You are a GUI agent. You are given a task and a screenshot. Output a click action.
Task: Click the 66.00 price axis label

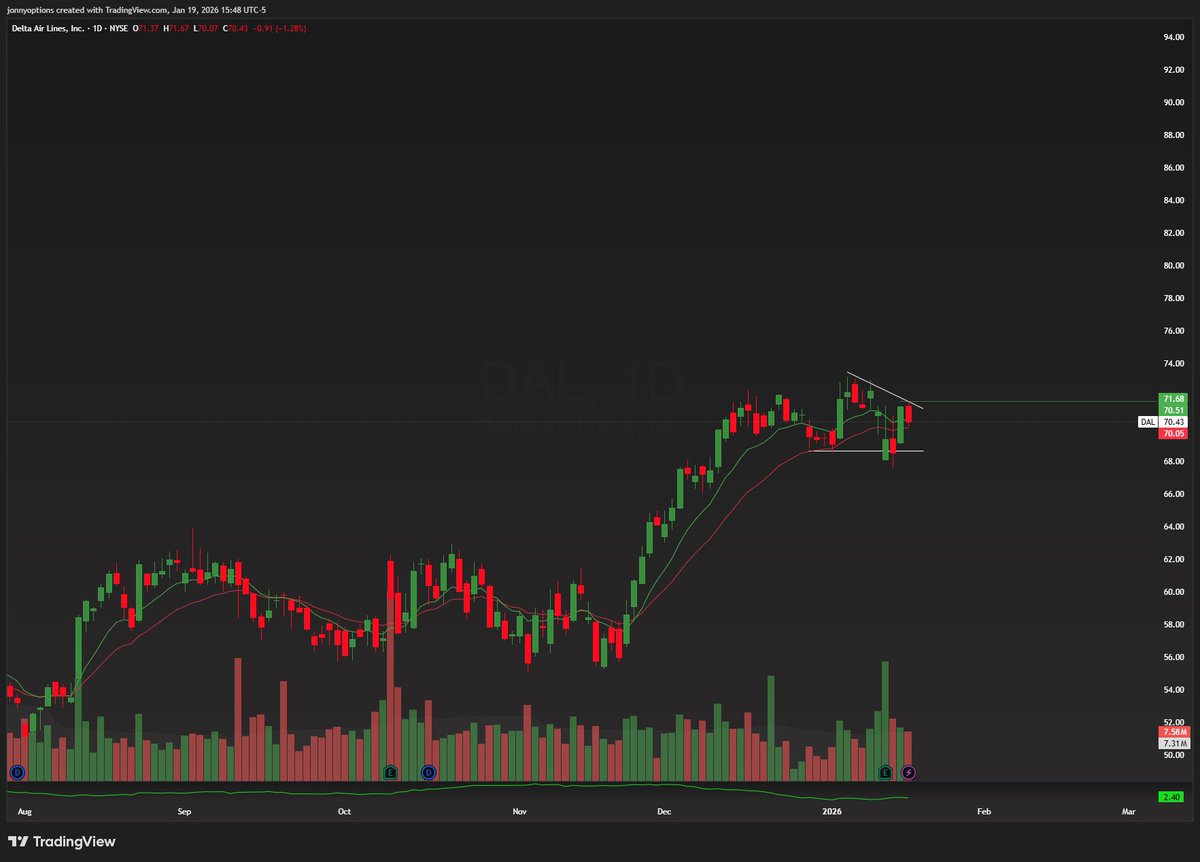[1173, 493]
